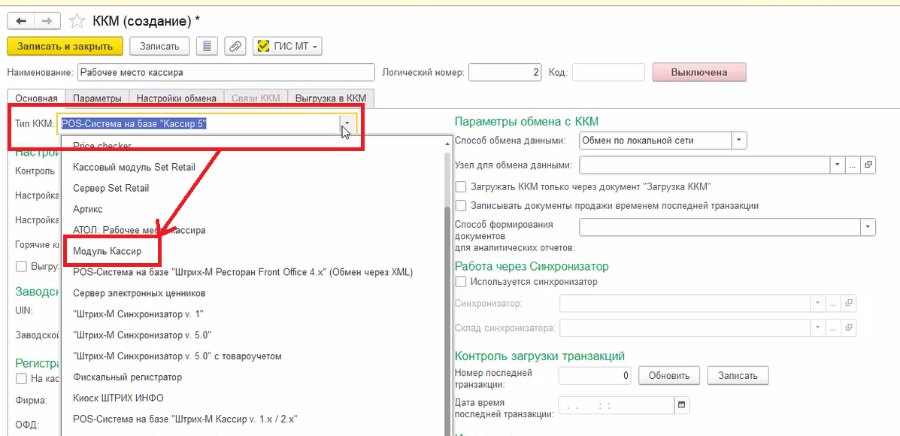Click Записать и закрыть button

point(65,46)
